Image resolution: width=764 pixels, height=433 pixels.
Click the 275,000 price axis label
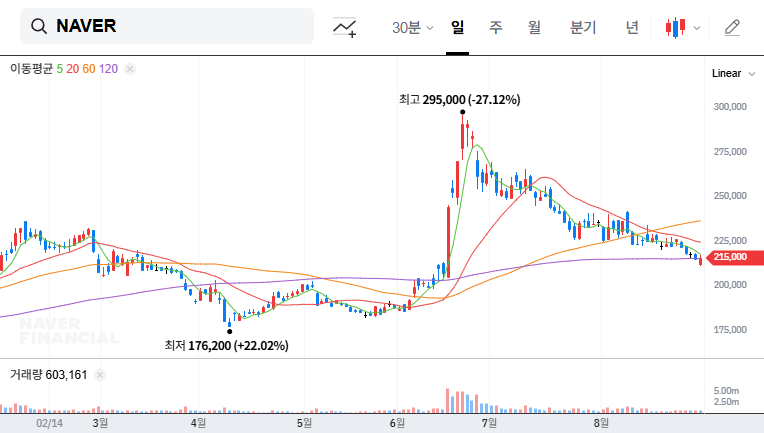[x=730, y=152]
